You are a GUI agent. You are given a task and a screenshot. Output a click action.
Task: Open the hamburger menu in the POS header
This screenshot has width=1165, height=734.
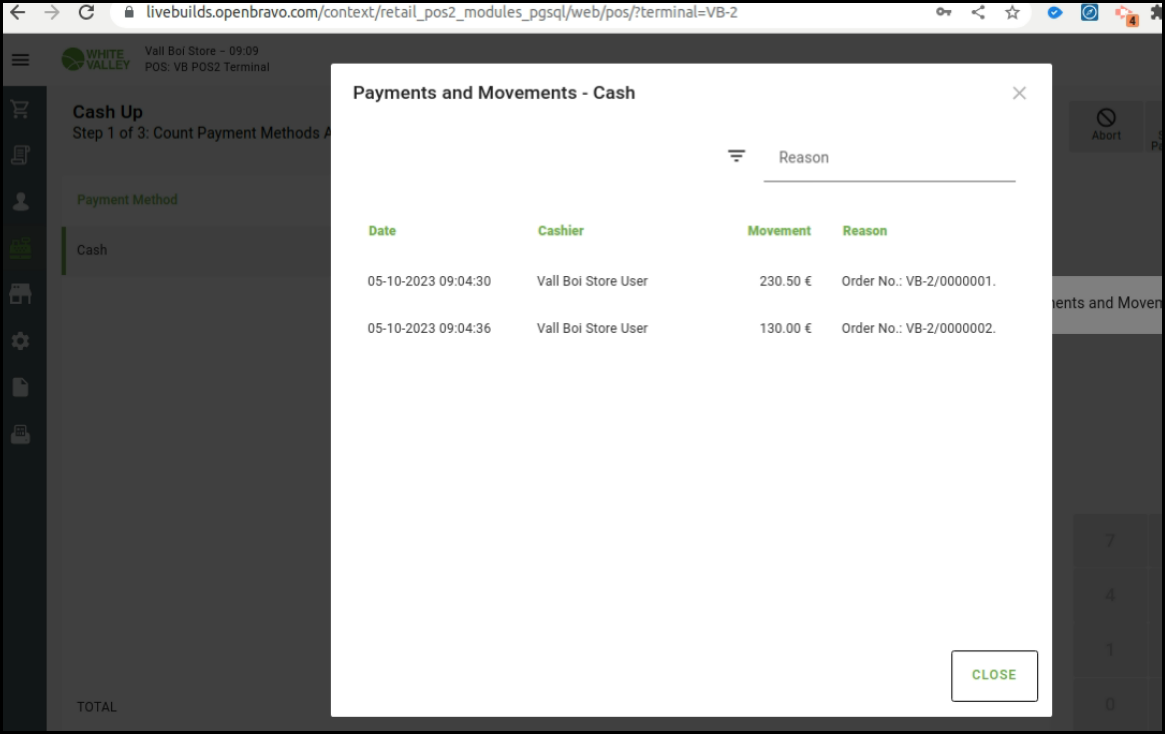coord(21,60)
